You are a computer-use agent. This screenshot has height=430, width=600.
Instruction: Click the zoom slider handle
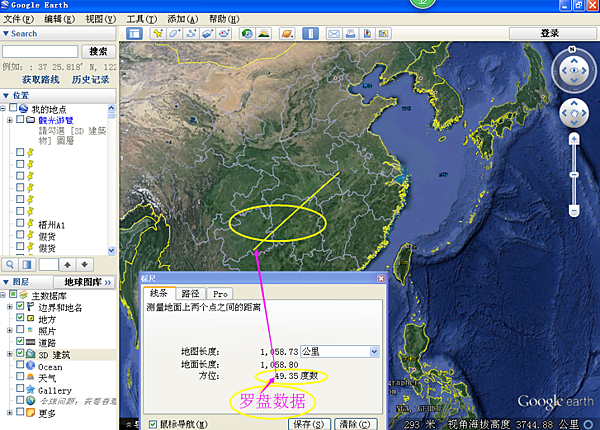574,174
